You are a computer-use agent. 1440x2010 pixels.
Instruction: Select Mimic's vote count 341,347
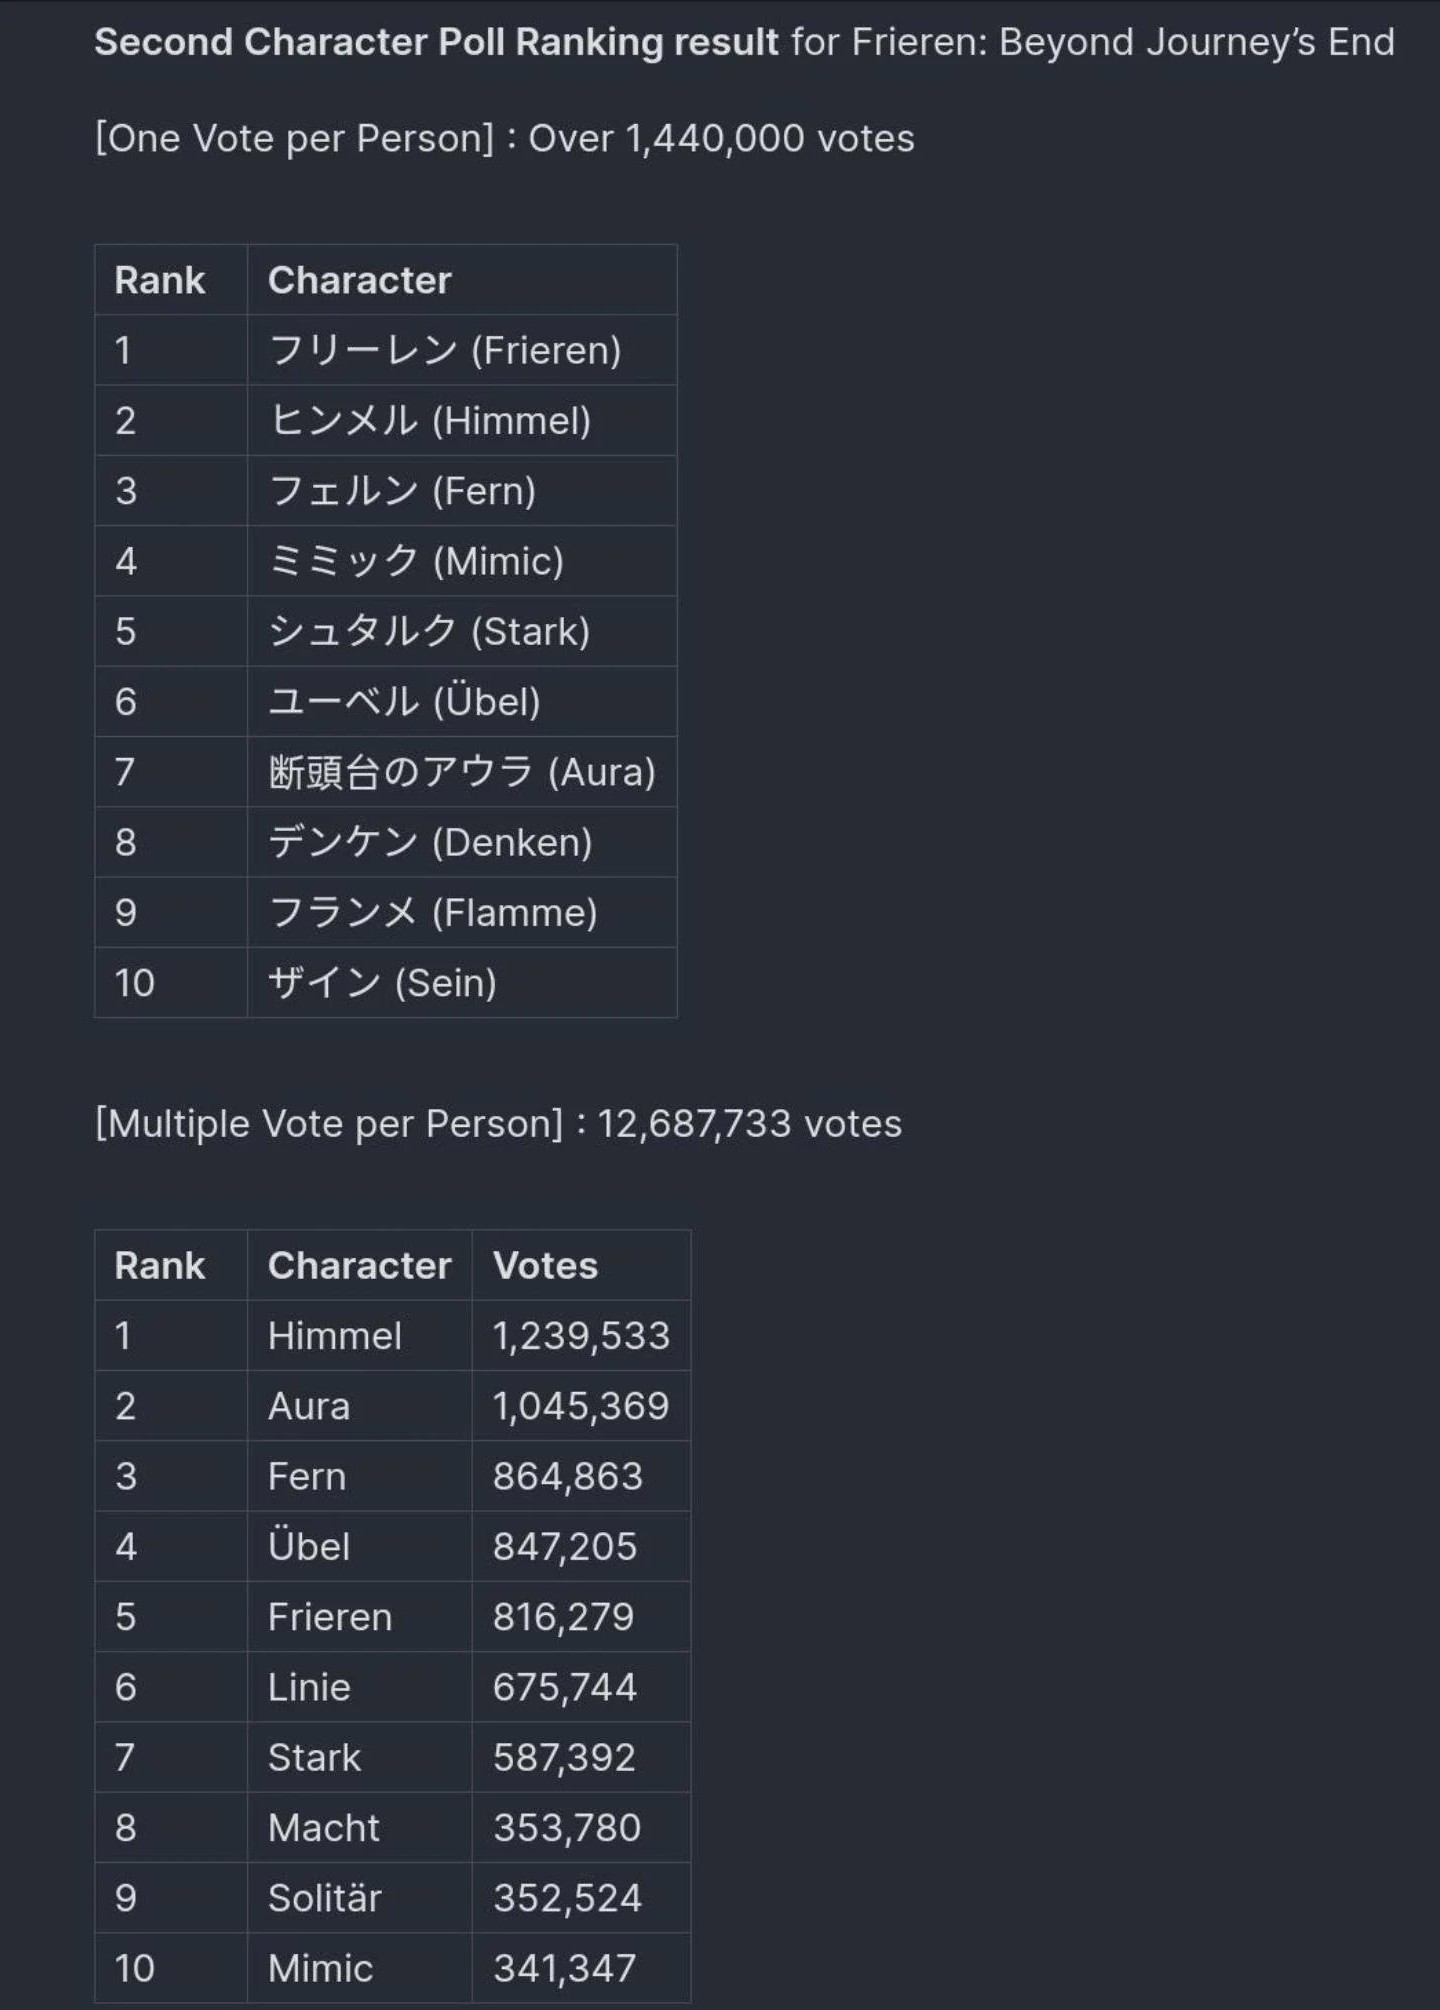click(581, 1968)
